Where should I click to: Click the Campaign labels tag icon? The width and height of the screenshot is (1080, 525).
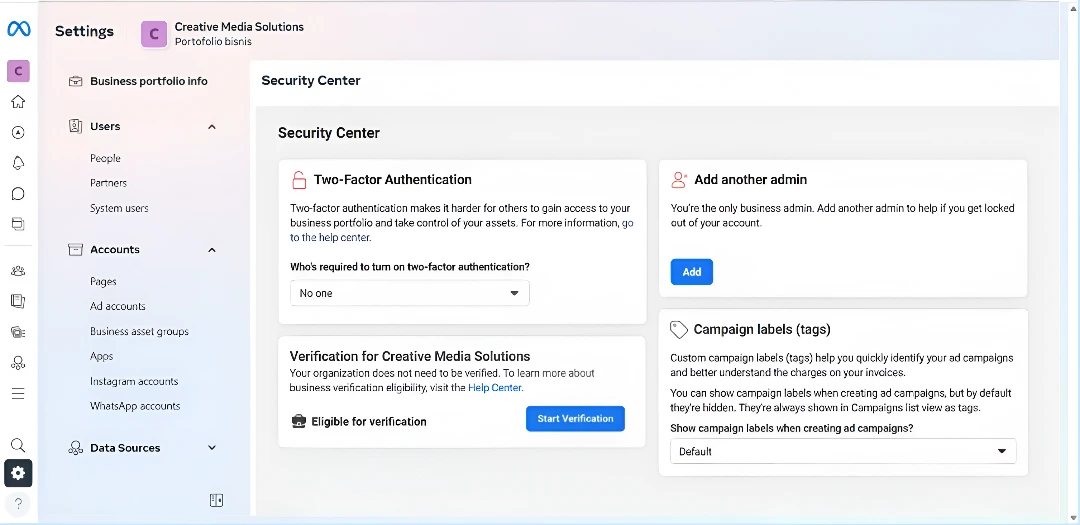(679, 330)
